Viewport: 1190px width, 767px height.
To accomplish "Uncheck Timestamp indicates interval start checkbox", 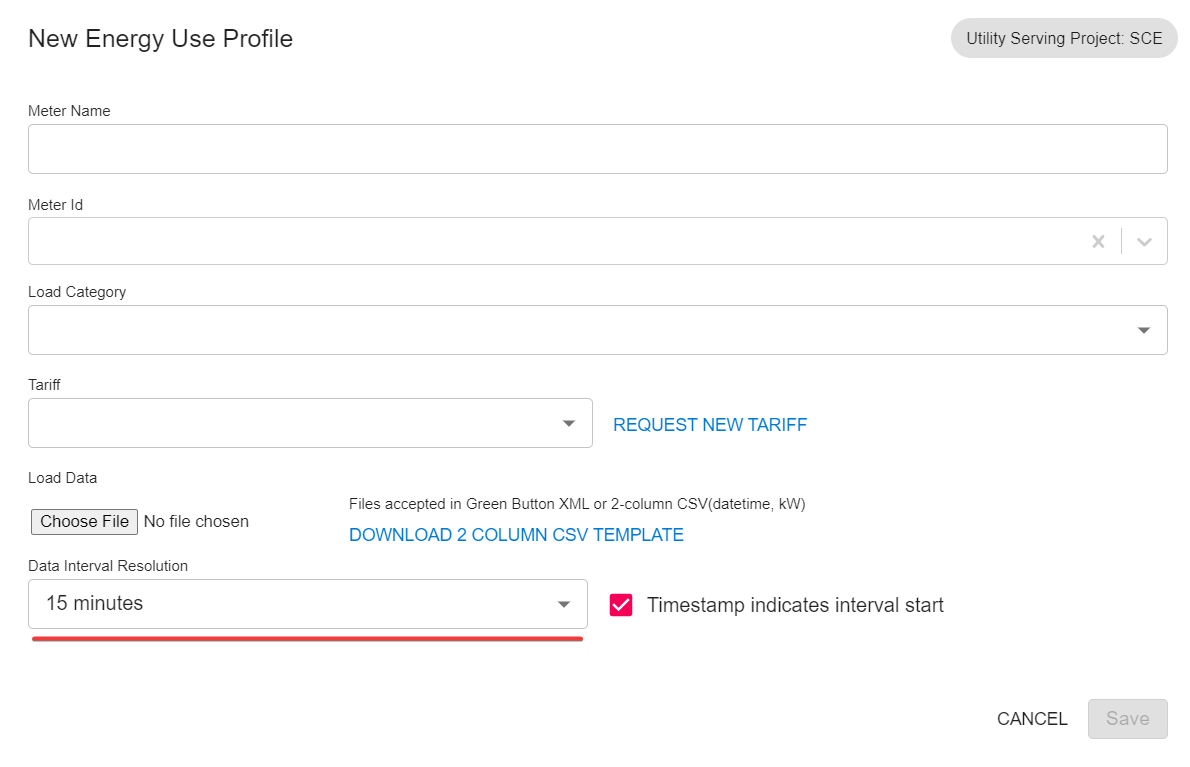I will pyautogui.click(x=621, y=605).
